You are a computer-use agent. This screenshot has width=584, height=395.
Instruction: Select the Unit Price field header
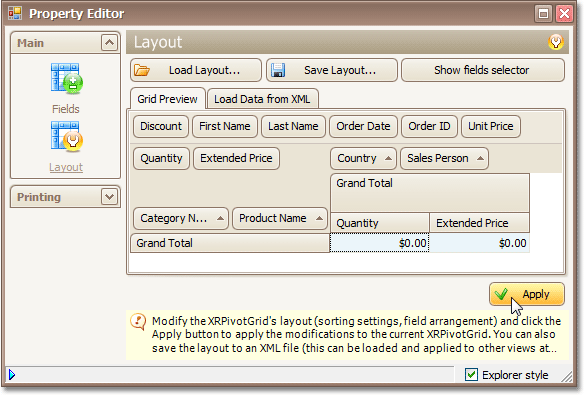[491, 126]
